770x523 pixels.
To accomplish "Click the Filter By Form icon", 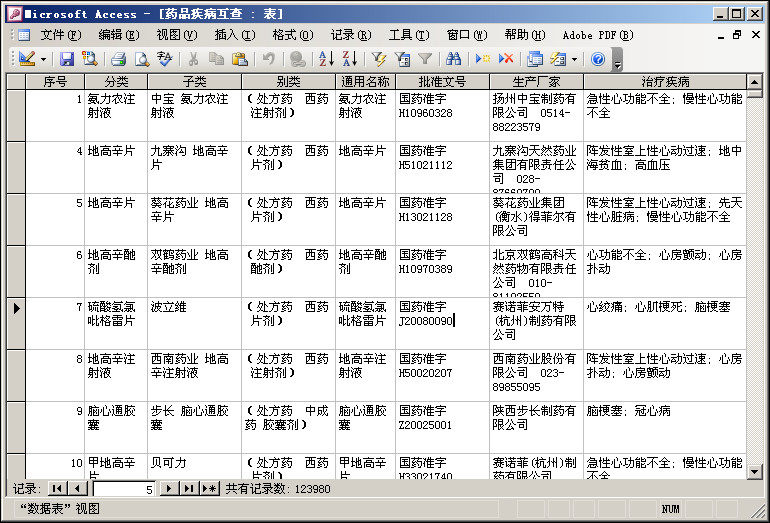I will pos(402,59).
